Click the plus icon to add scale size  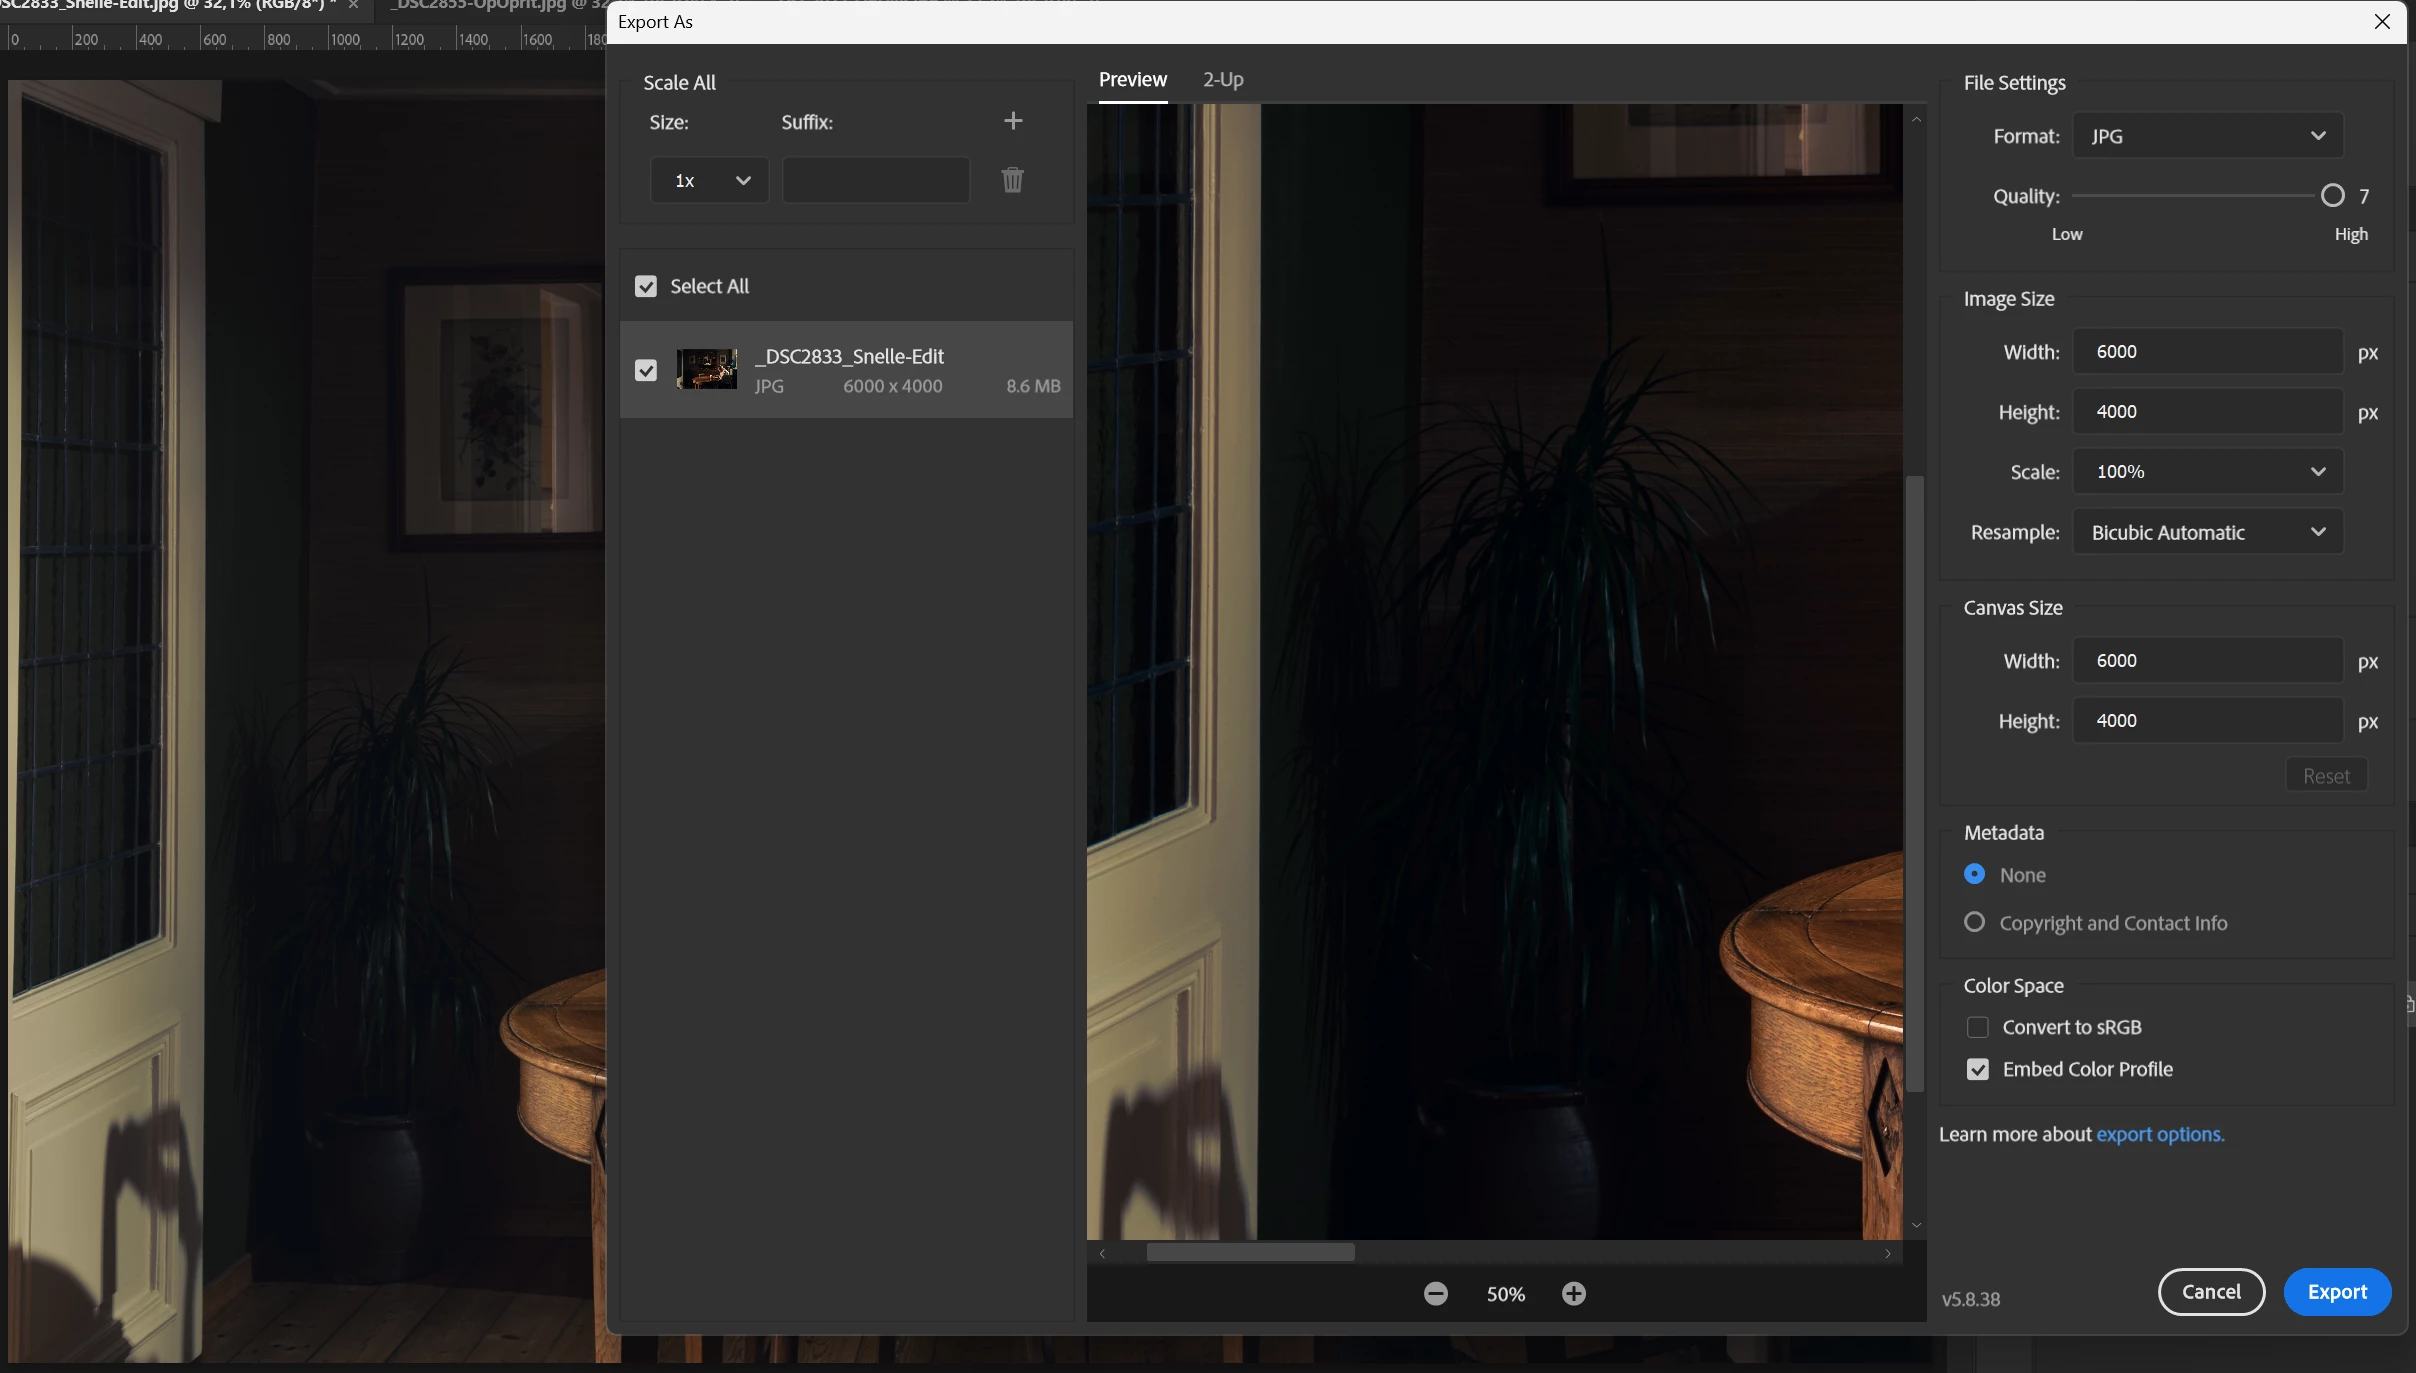pyautogui.click(x=1013, y=121)
